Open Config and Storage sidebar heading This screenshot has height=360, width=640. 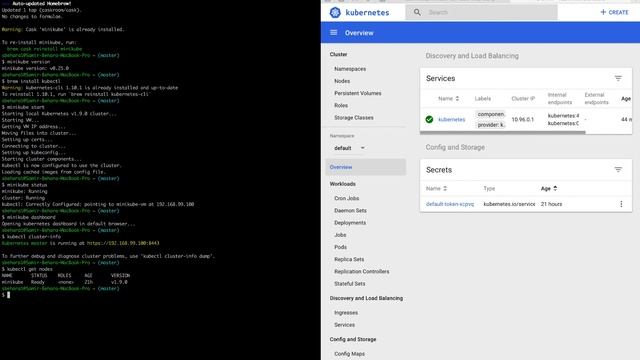coord(353,339)
